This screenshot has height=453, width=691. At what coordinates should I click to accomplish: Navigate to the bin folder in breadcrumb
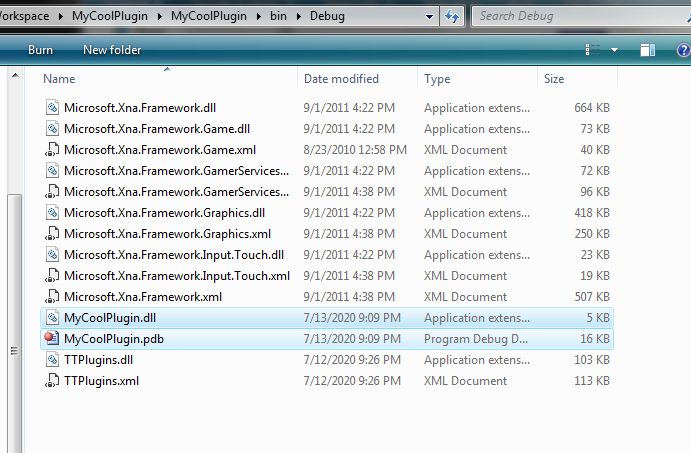click(277, 17)
